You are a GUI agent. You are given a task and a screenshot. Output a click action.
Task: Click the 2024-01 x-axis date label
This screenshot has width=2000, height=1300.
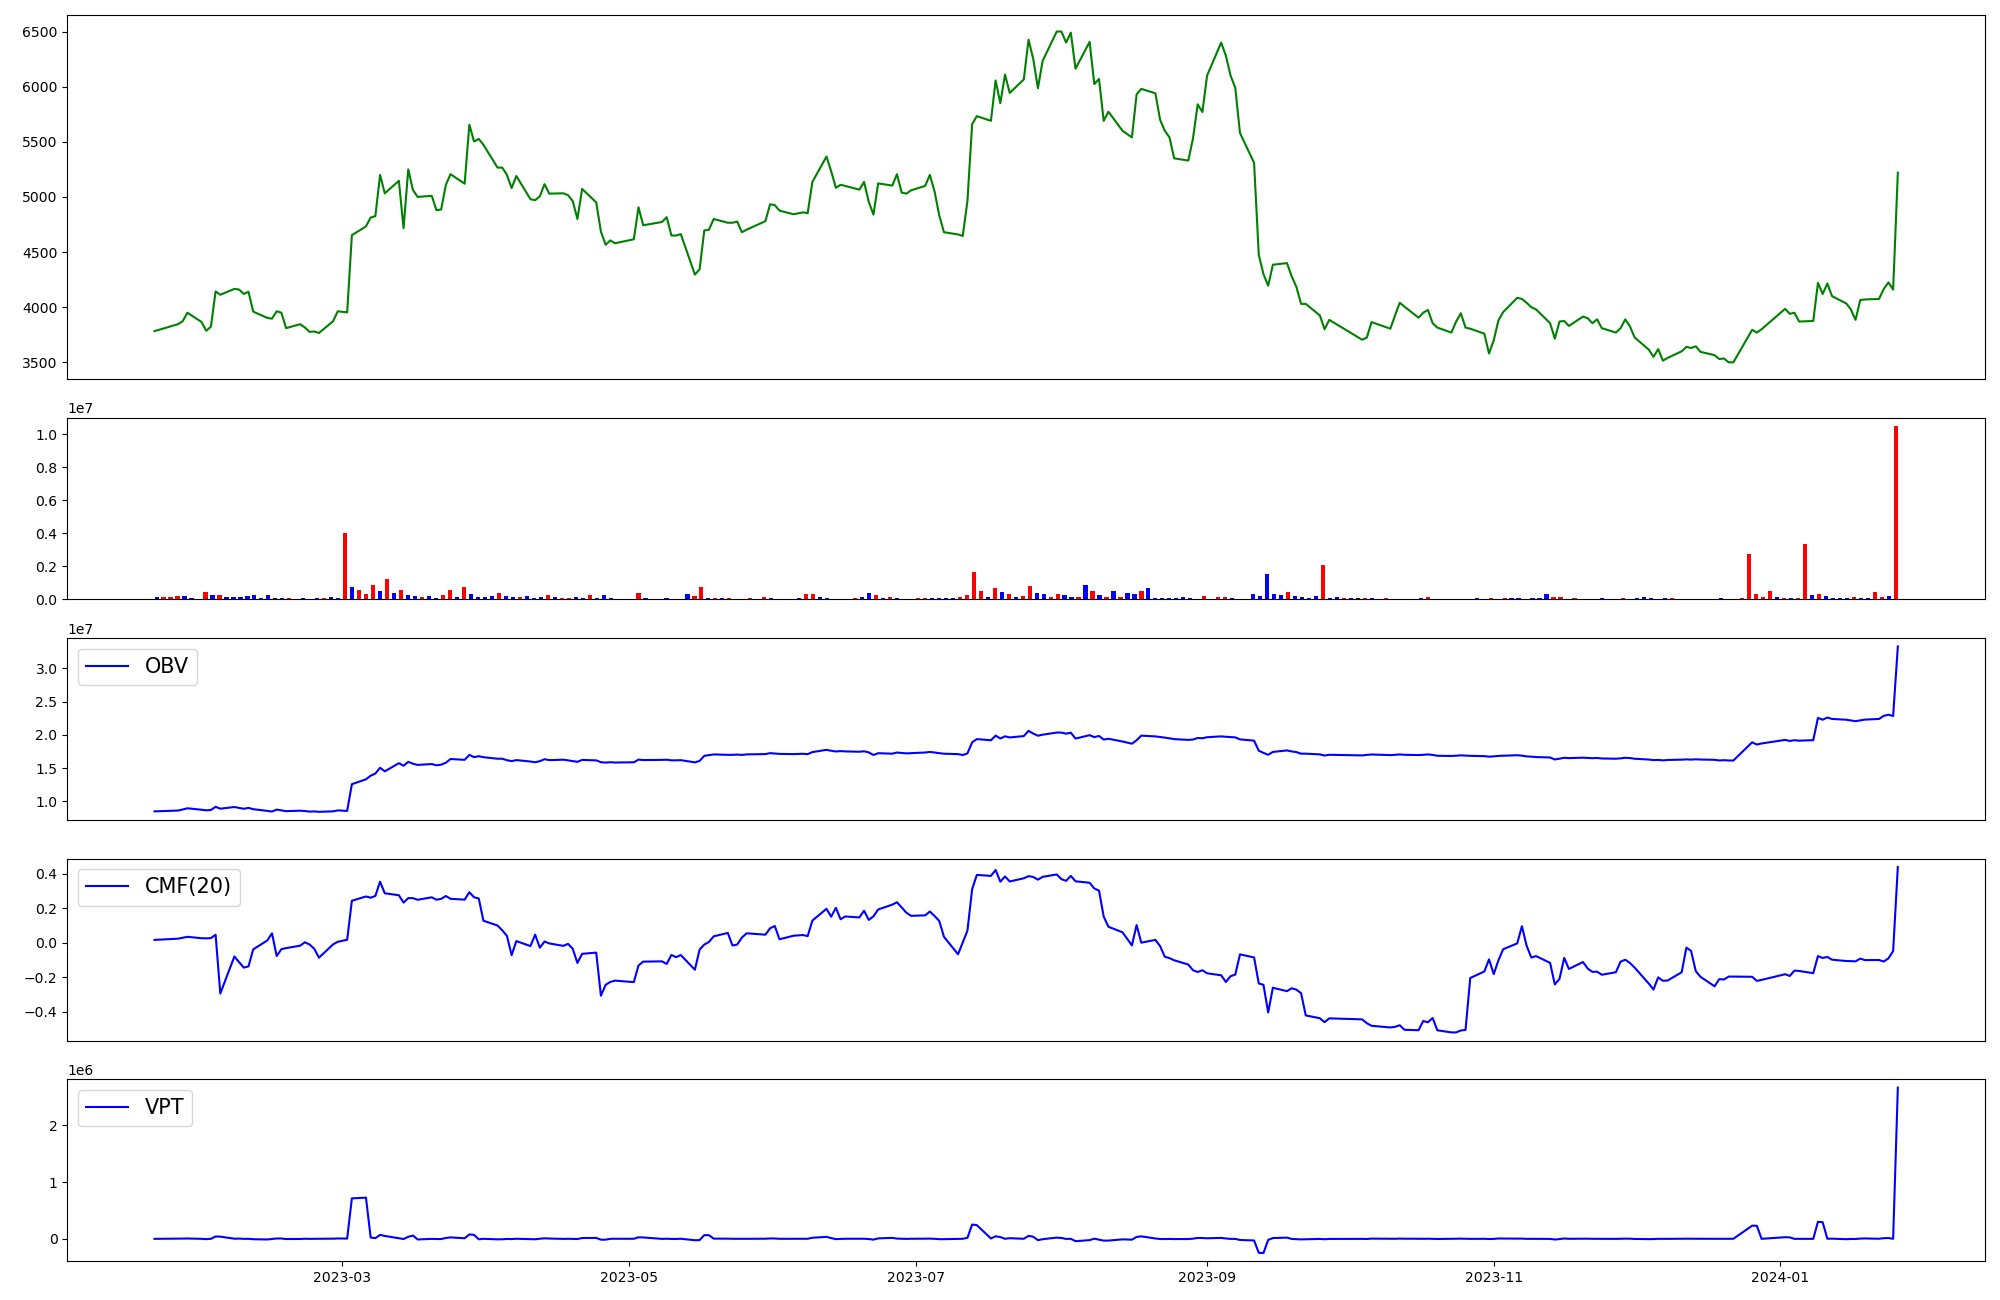point(1781,1277)
